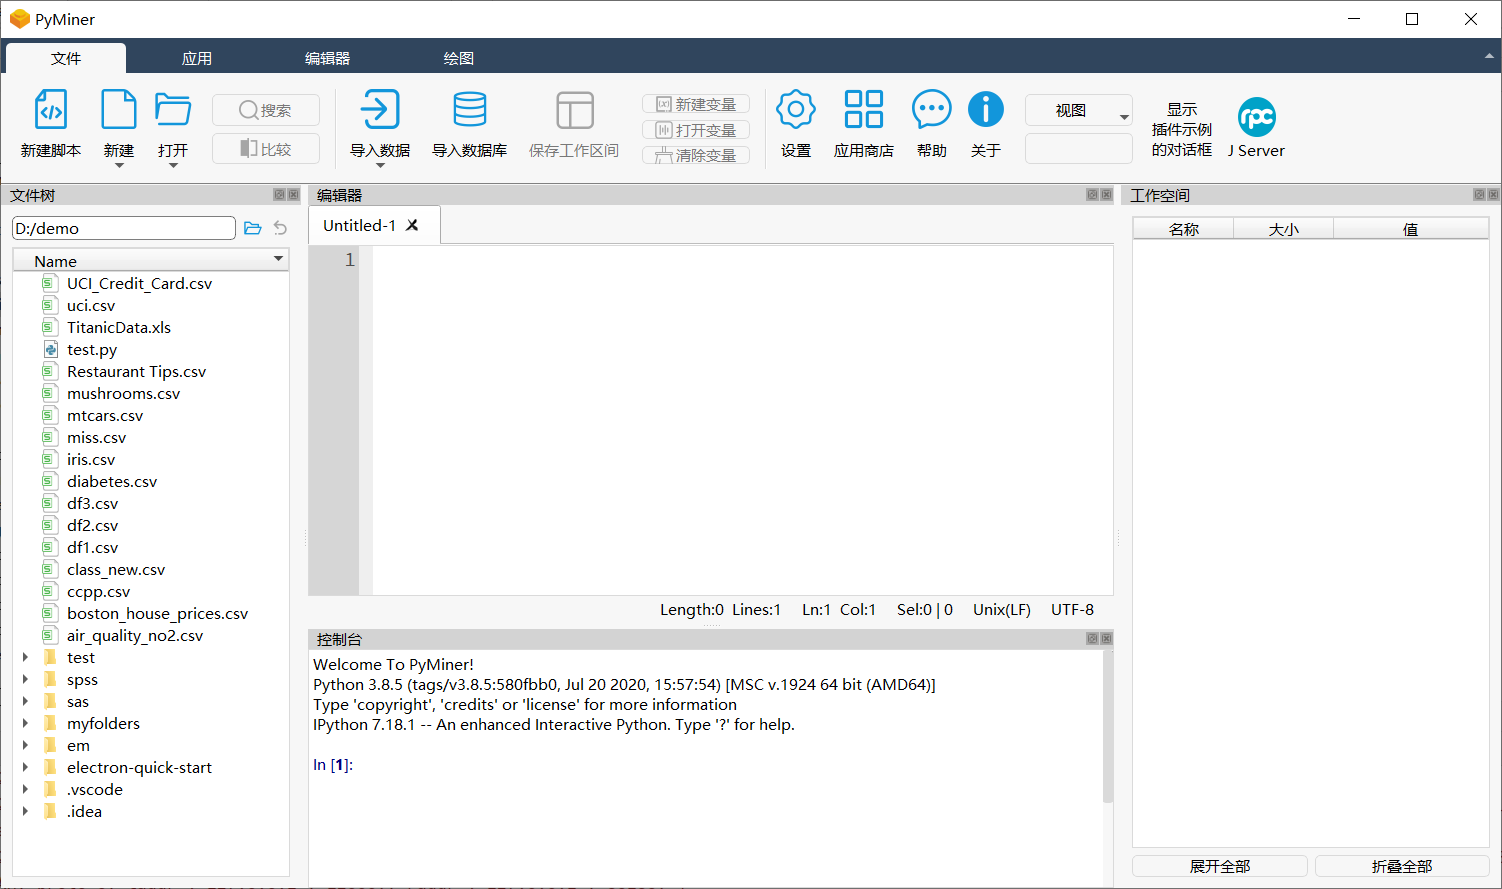Expand the test folder
Screen dimensions: 1502x889
(x=25, y=657)
